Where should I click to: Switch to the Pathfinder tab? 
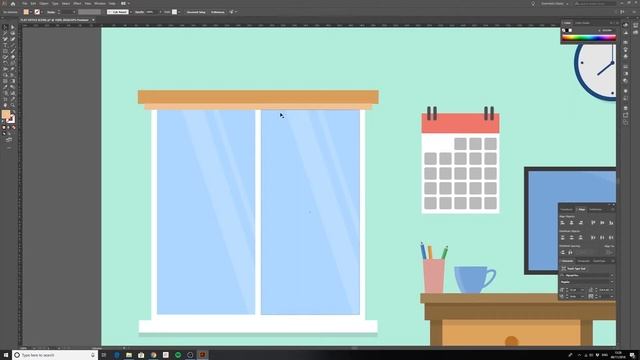[x=596, y=209]
